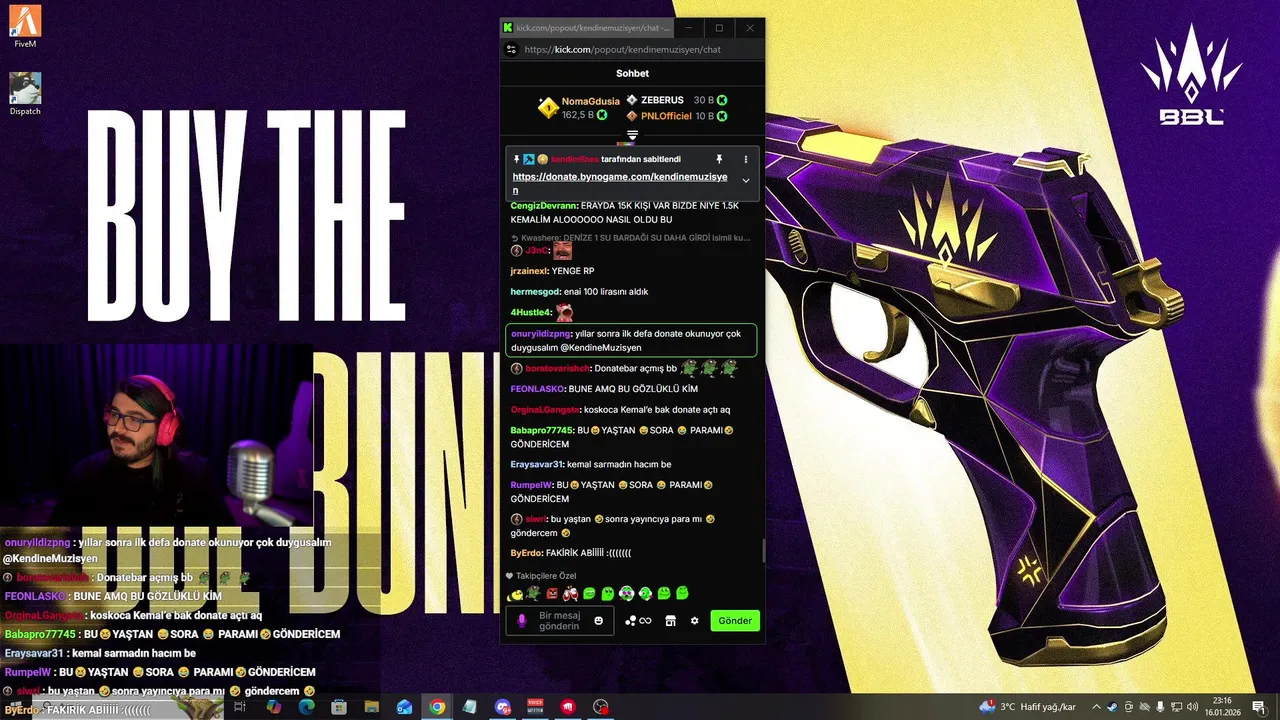Open the Dispatch desktop shortcut
This screenshot has width=1280, height=720.
click(25, 94)
